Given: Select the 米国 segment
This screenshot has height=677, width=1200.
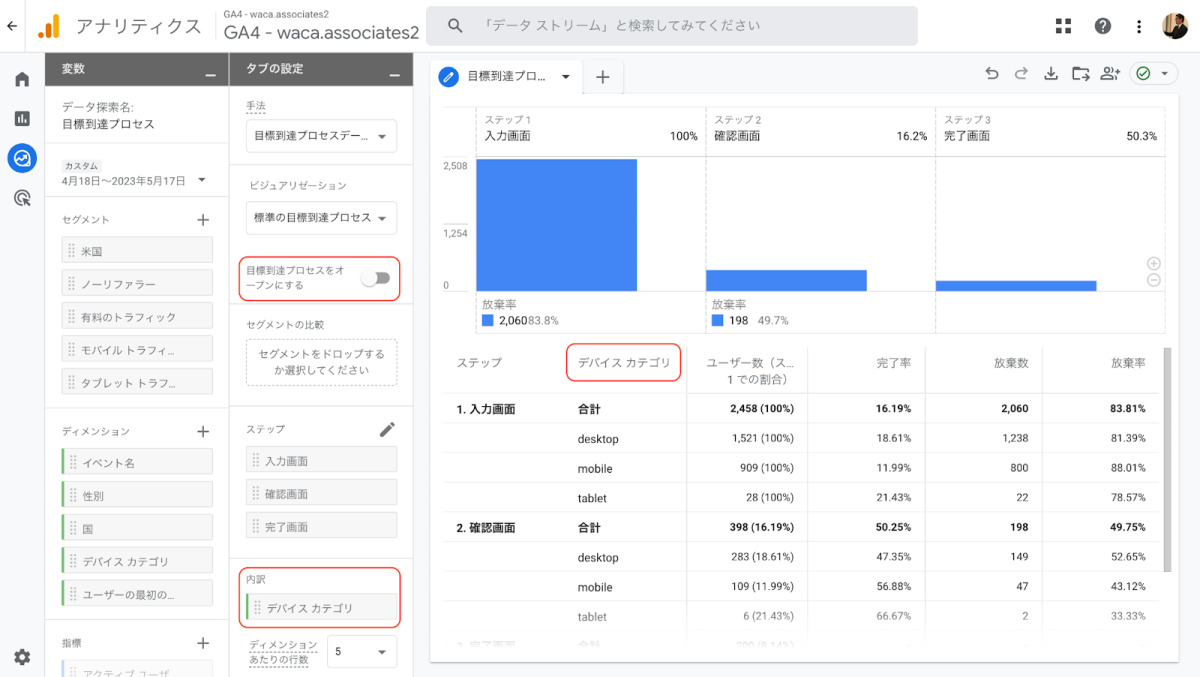Looking at the screenshot, I should [137, 251].
